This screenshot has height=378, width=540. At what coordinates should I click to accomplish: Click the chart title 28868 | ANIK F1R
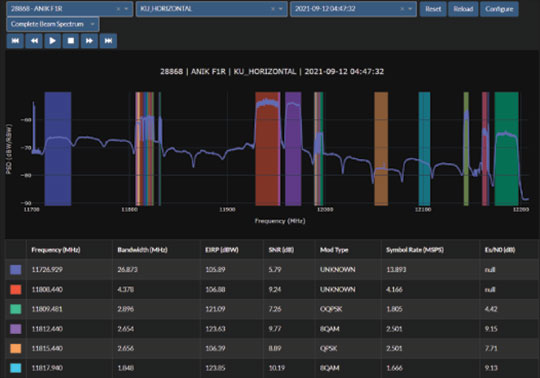pyautogui.click(x=272, y=72)
